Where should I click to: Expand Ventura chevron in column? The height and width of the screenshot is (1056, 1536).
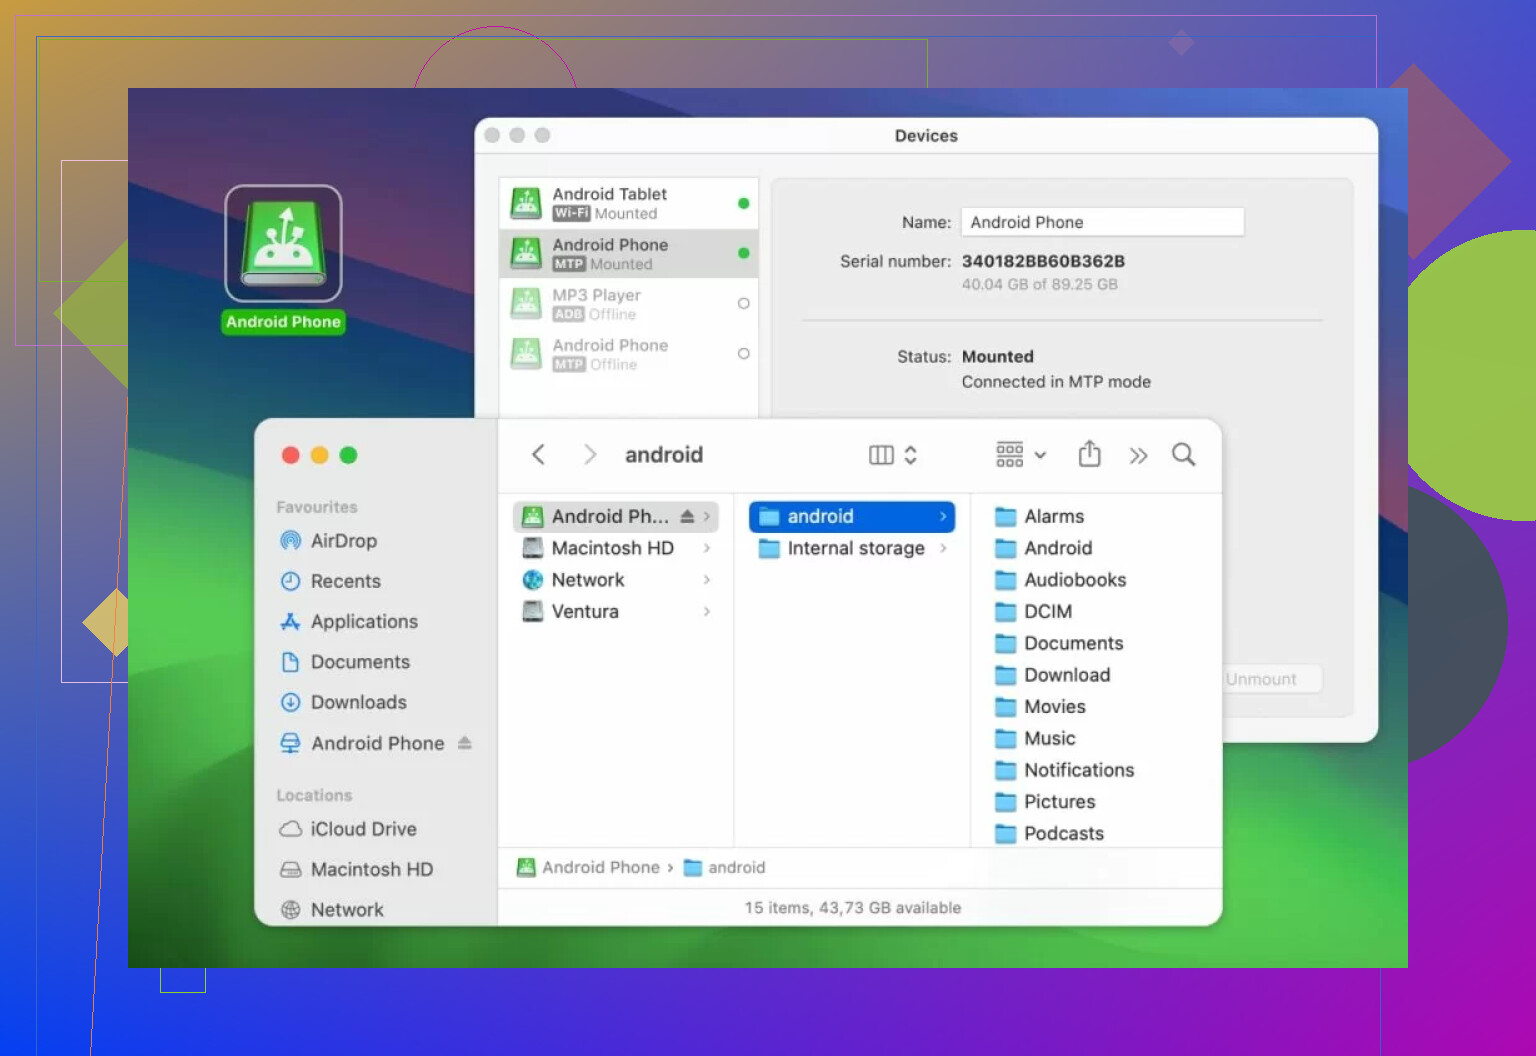[707, 612]
